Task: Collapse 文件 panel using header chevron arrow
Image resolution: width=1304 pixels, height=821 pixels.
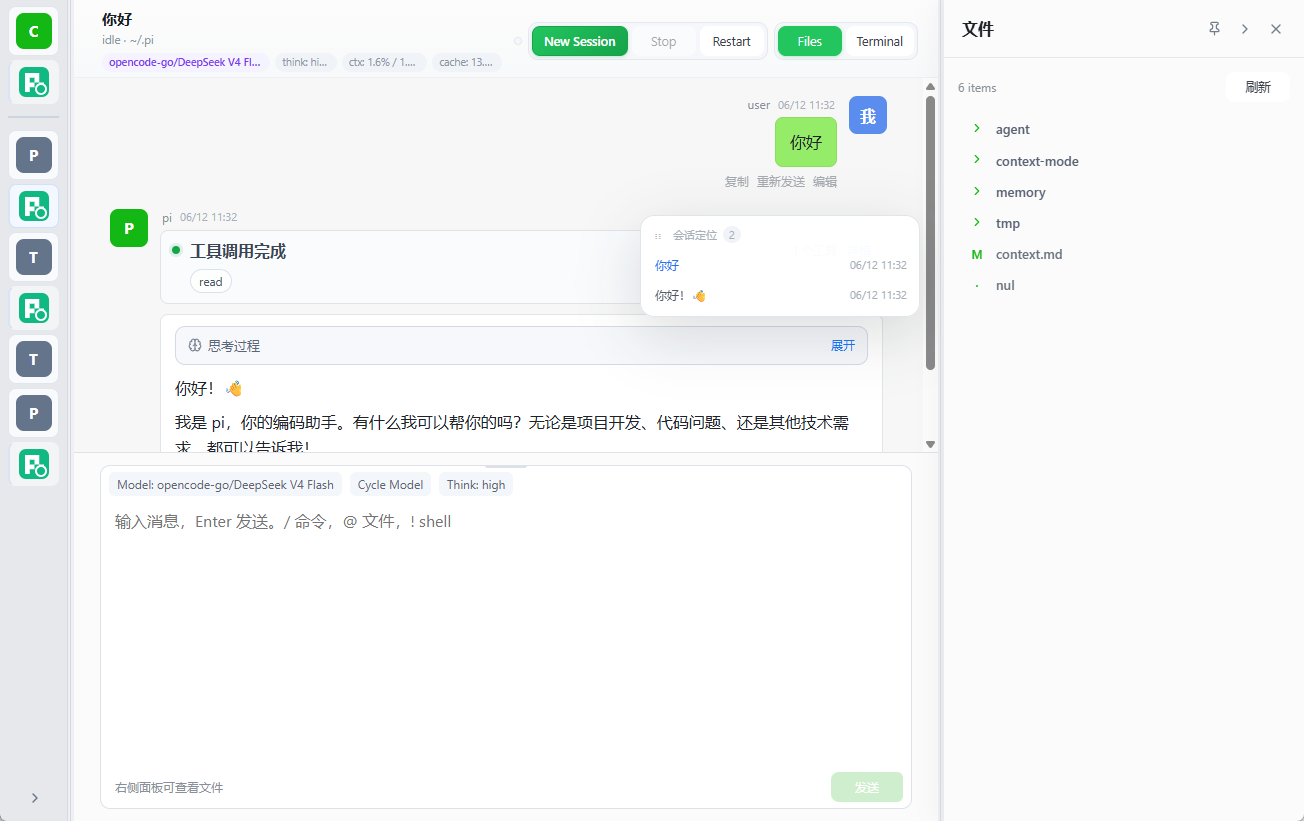Action: (x=1245, y=29)
